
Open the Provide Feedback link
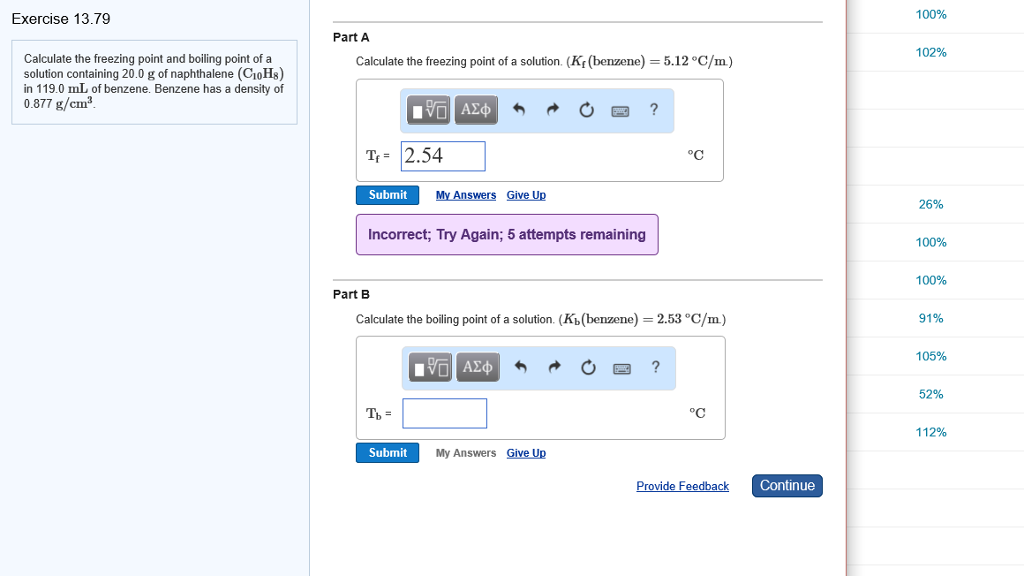(683, 486)
